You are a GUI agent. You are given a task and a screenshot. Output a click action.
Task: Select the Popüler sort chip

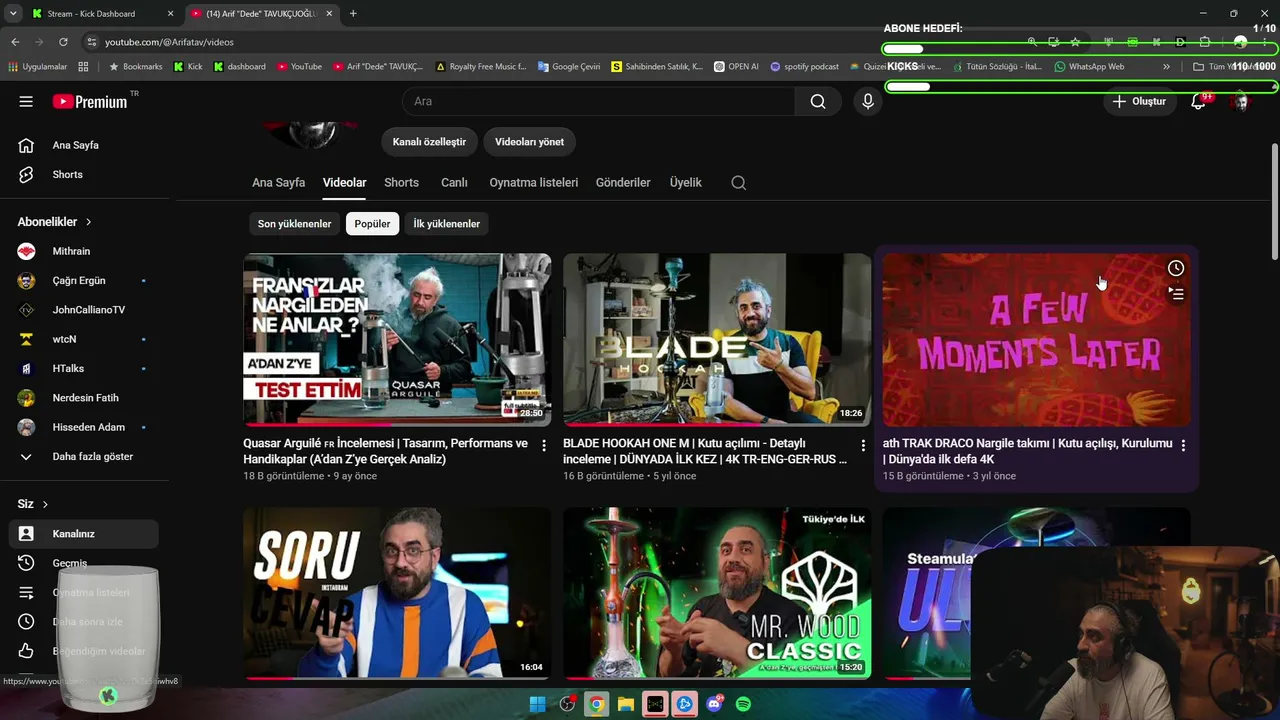(x=372, y=224)
